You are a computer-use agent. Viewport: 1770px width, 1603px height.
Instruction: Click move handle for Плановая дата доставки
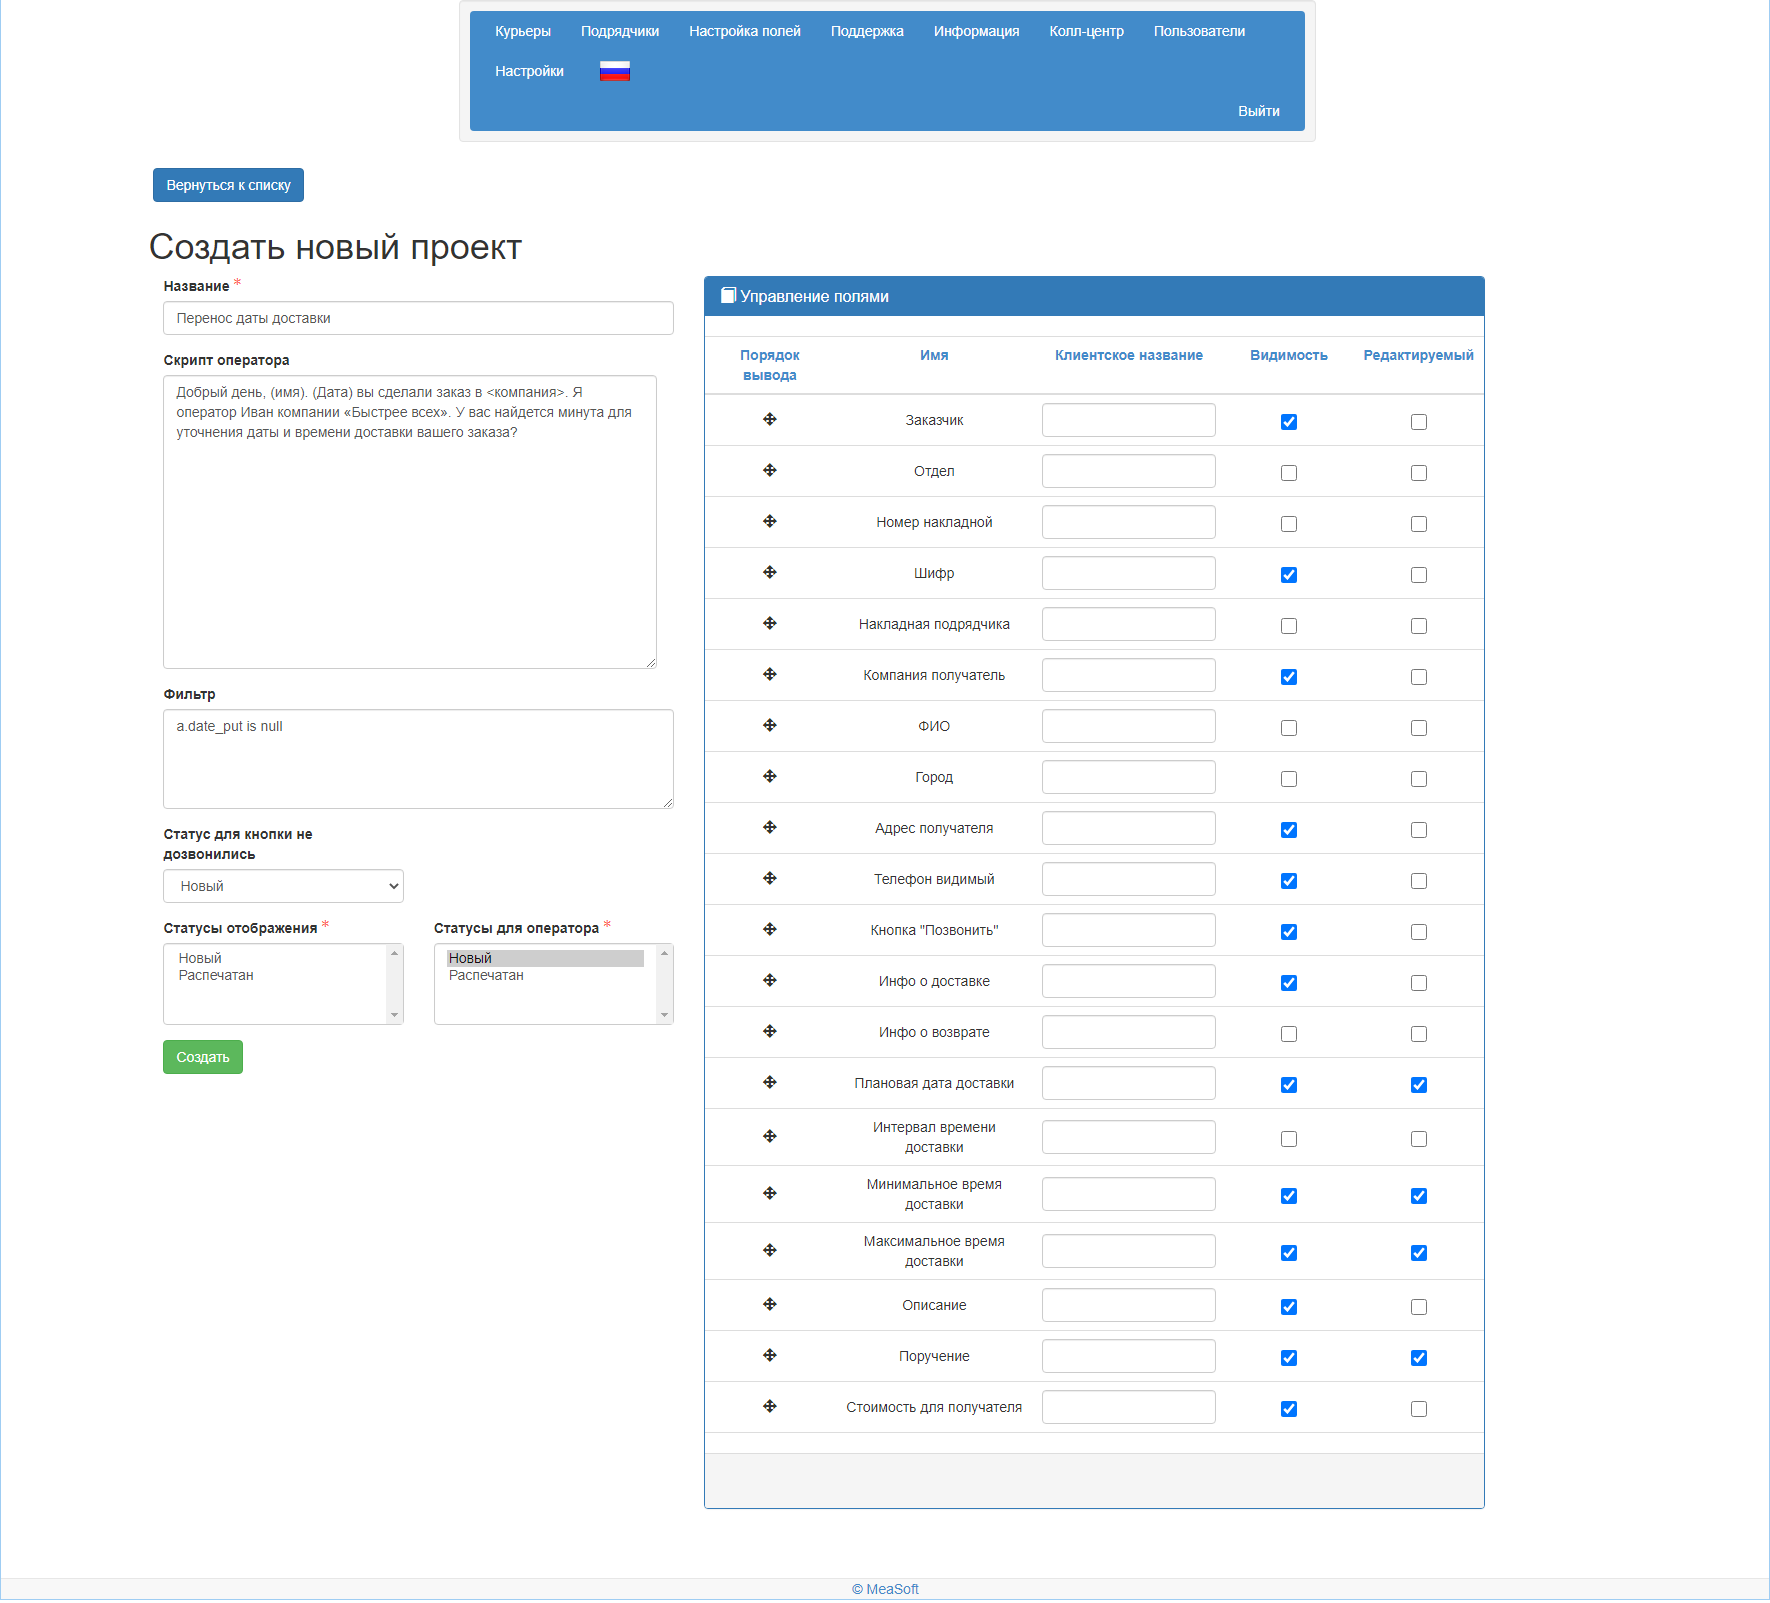770,1082
